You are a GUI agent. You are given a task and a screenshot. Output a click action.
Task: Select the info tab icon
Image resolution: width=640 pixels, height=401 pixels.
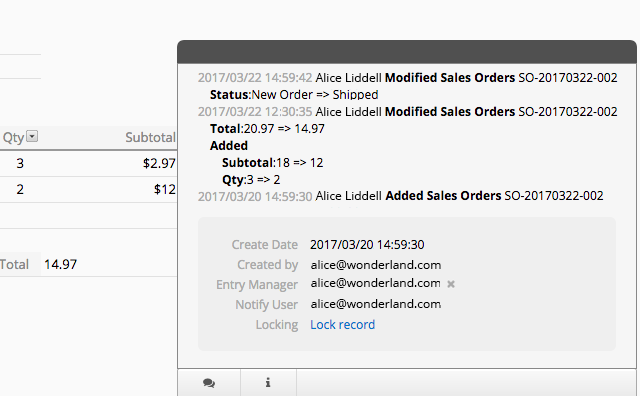click(x=268, y=383)
